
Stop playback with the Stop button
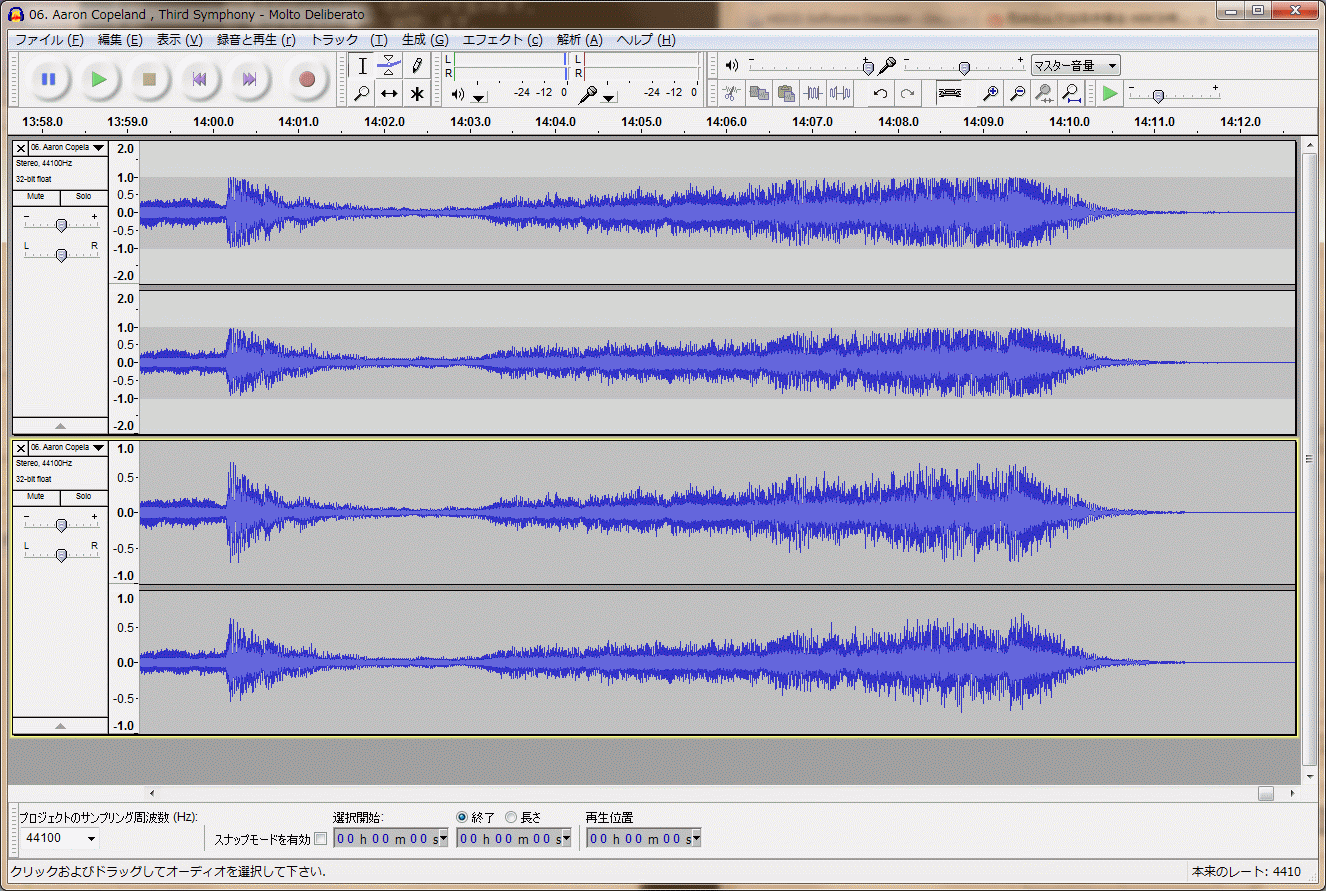(149, 79)
